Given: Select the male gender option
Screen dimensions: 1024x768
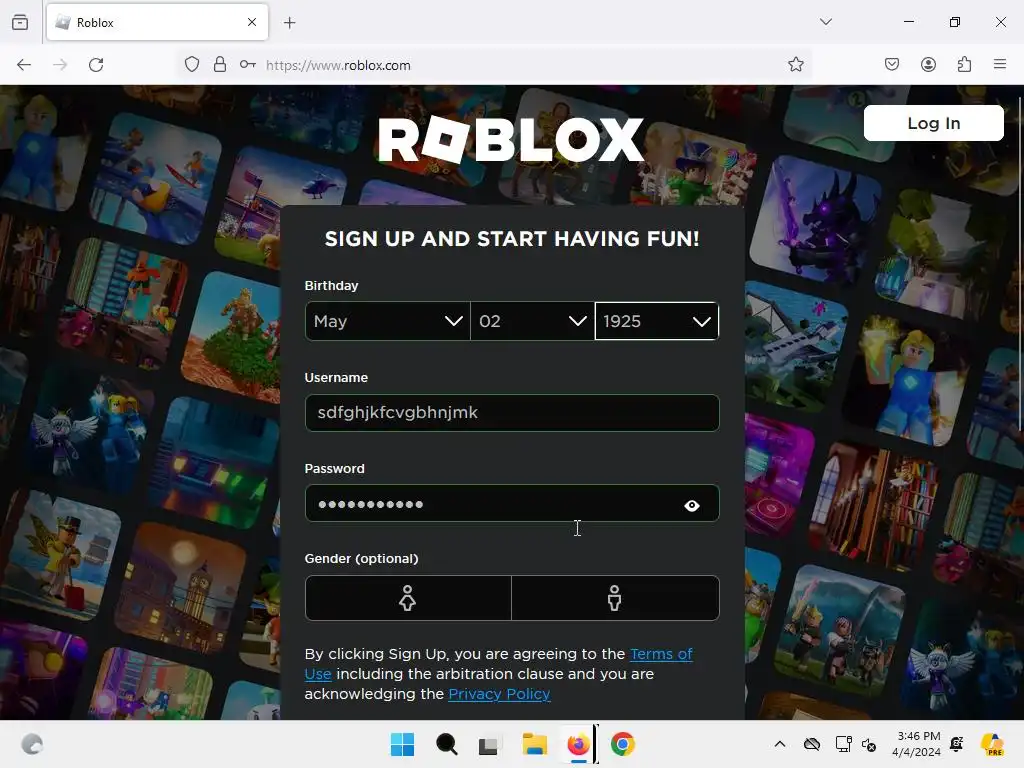Looking at the screenshot, I should 615,598.
